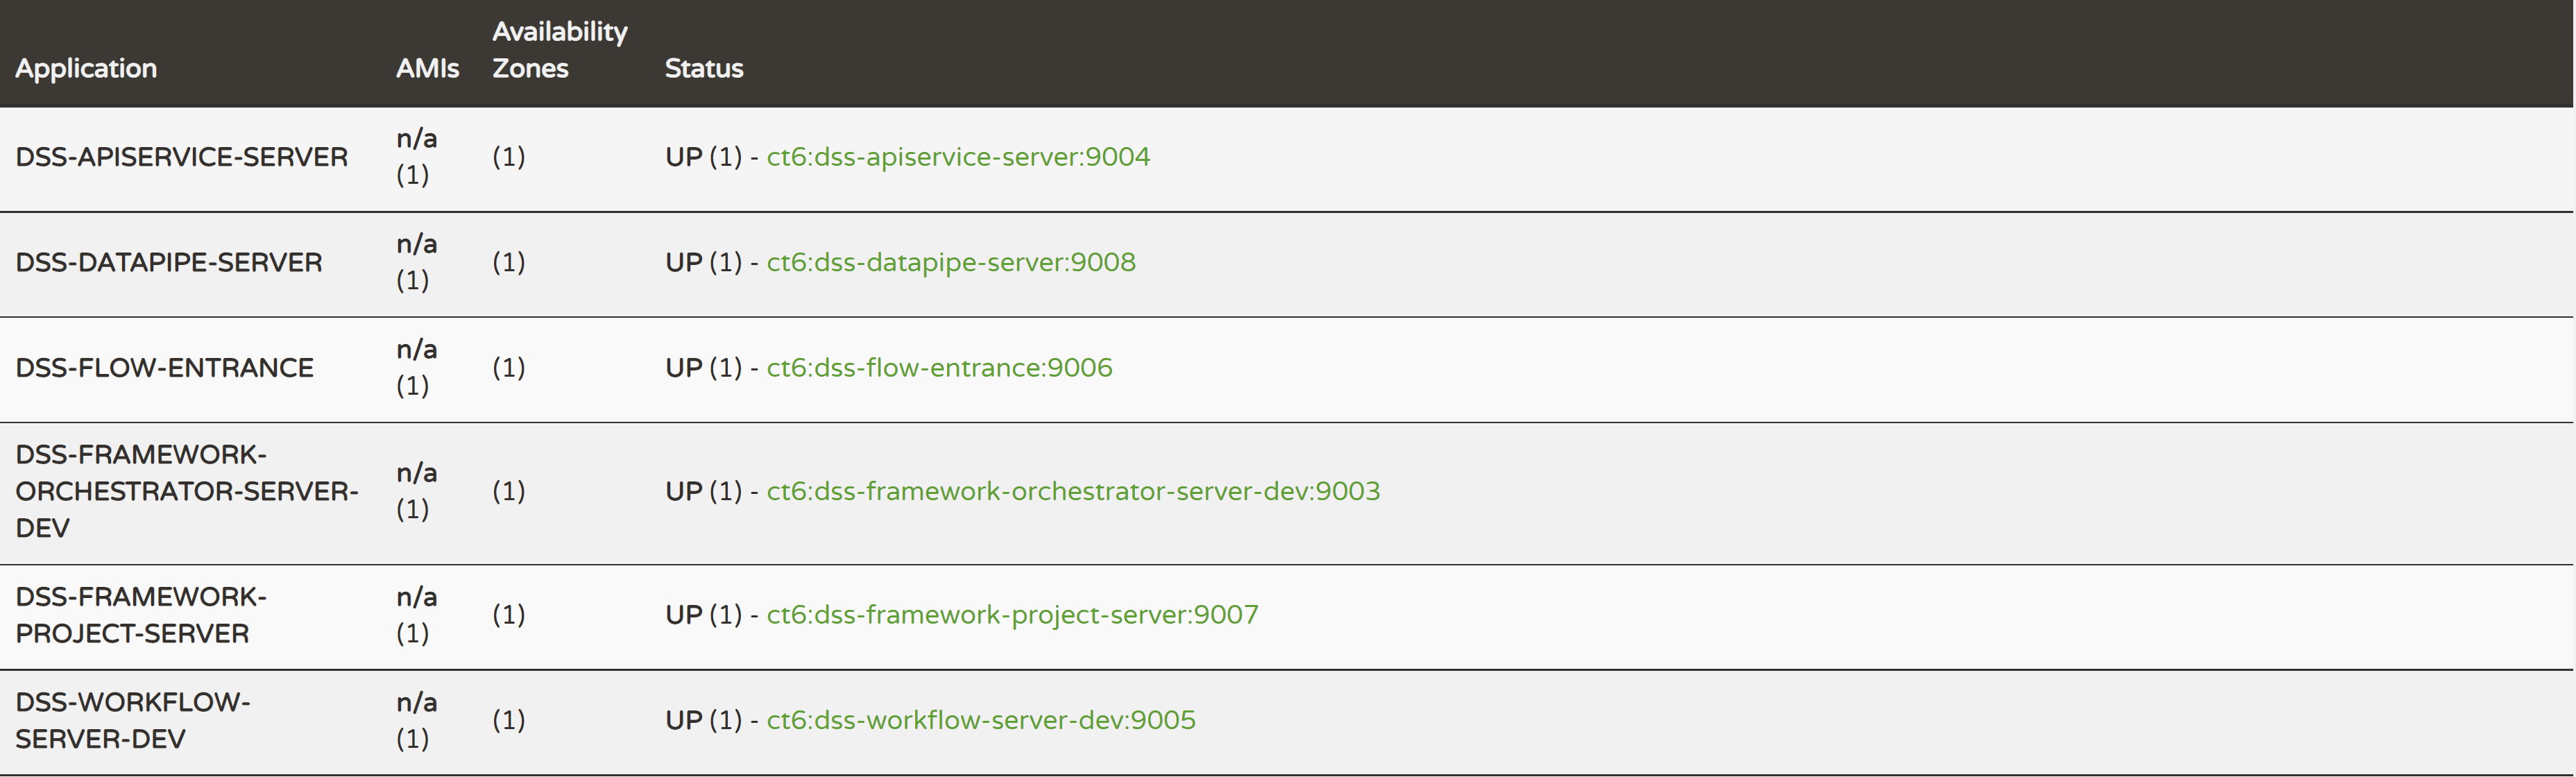The height and width of the screenshot is (777, 2576).
Task: Select the Availability Zones column header
Action: [x=560, y=50]
